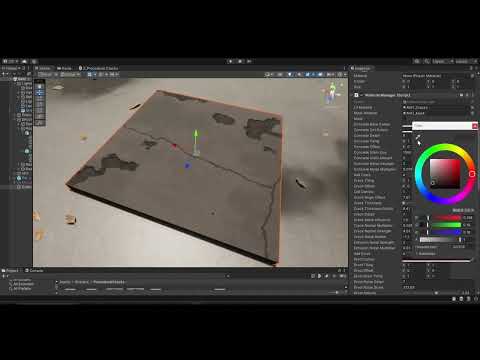The height and width of the screenshot is (360, 480).
Task: Click the last status bar icon at bottom right
Action: click(475, 299)
